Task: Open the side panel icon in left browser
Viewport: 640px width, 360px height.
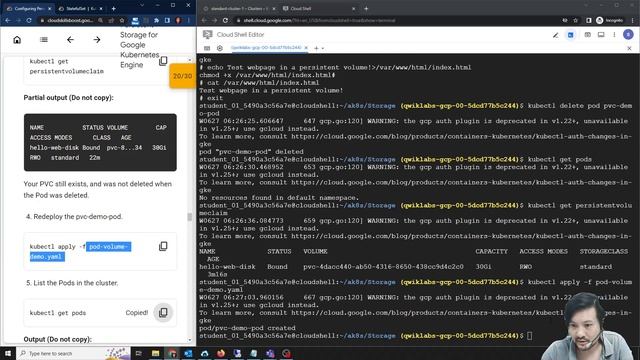Action: click(167, 20)
